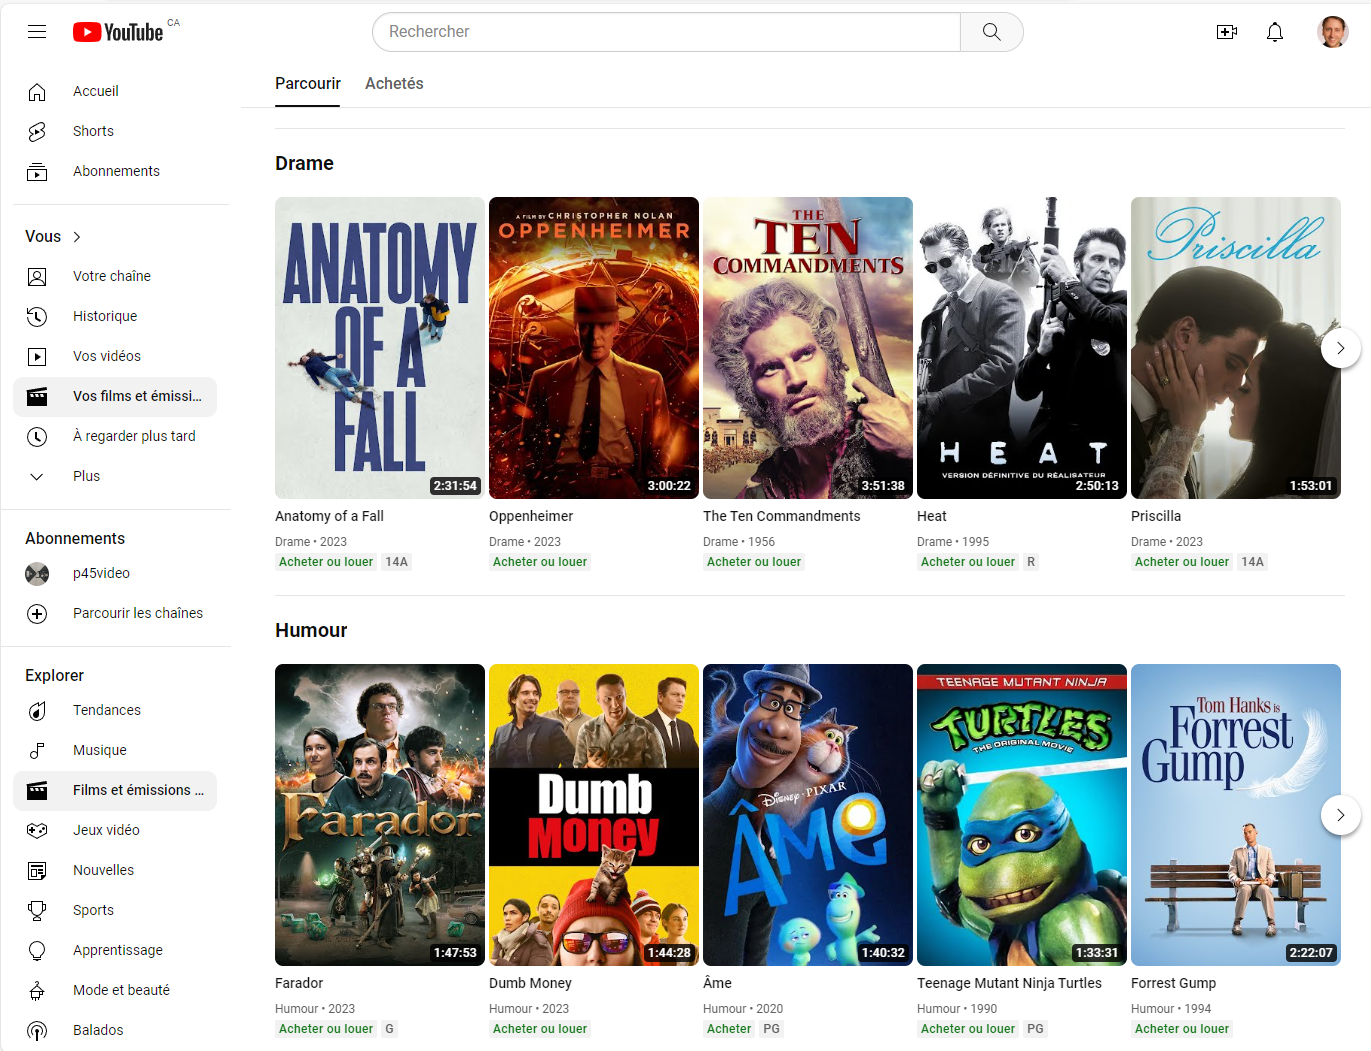Click the 14A rating badge under Priscilla

tap(1252, 562)
